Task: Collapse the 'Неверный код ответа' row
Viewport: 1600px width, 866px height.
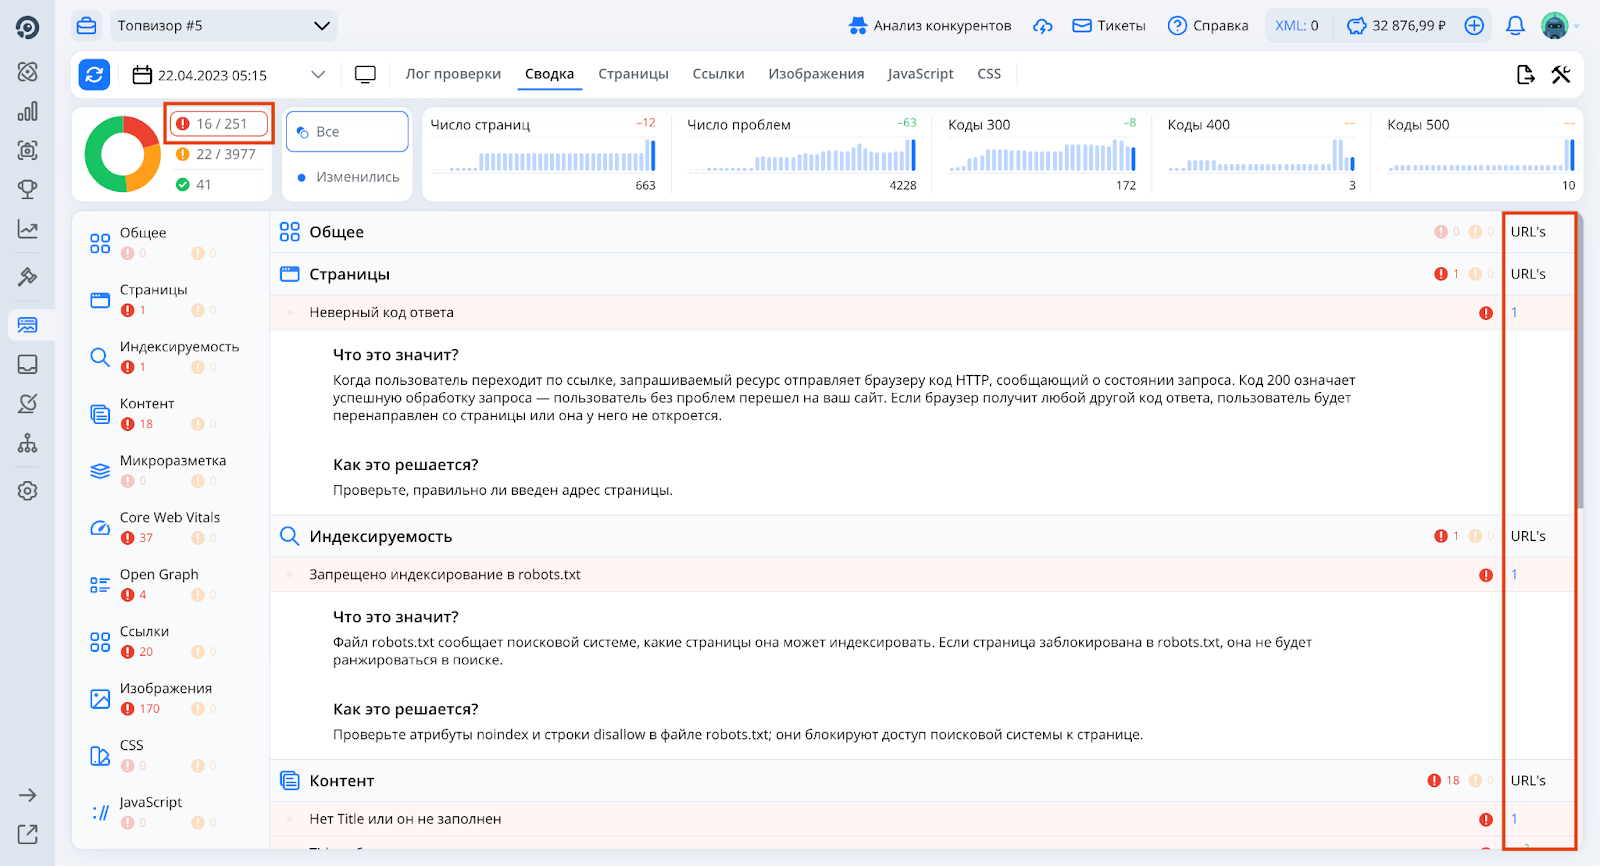Action: point(381,313)
